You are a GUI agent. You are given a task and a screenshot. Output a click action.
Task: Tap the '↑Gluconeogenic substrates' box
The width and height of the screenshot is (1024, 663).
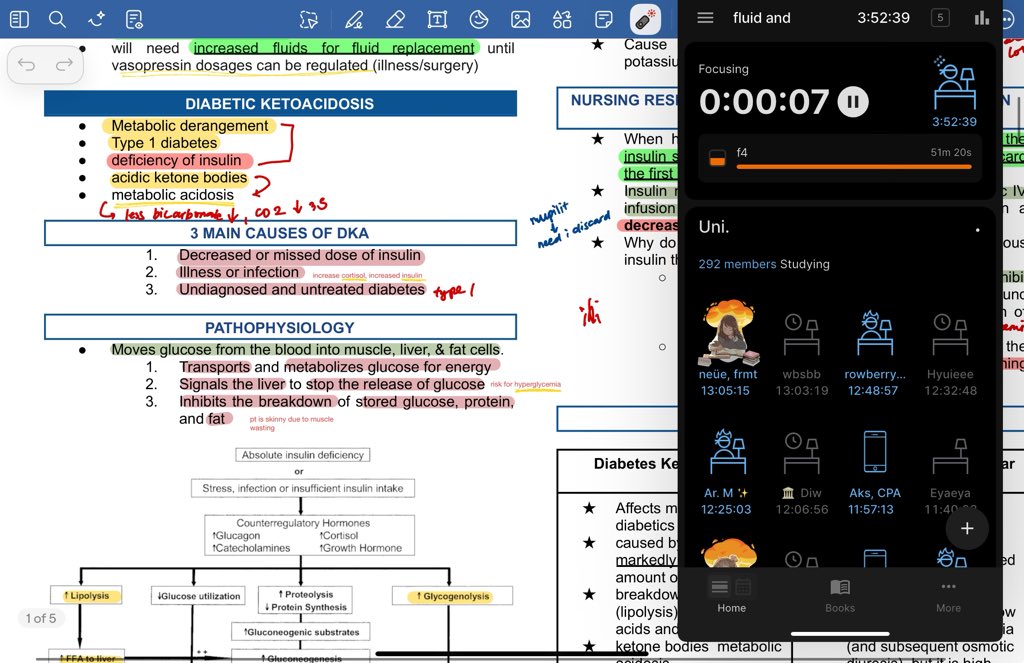pyautogui.click(x=301, y=632)
